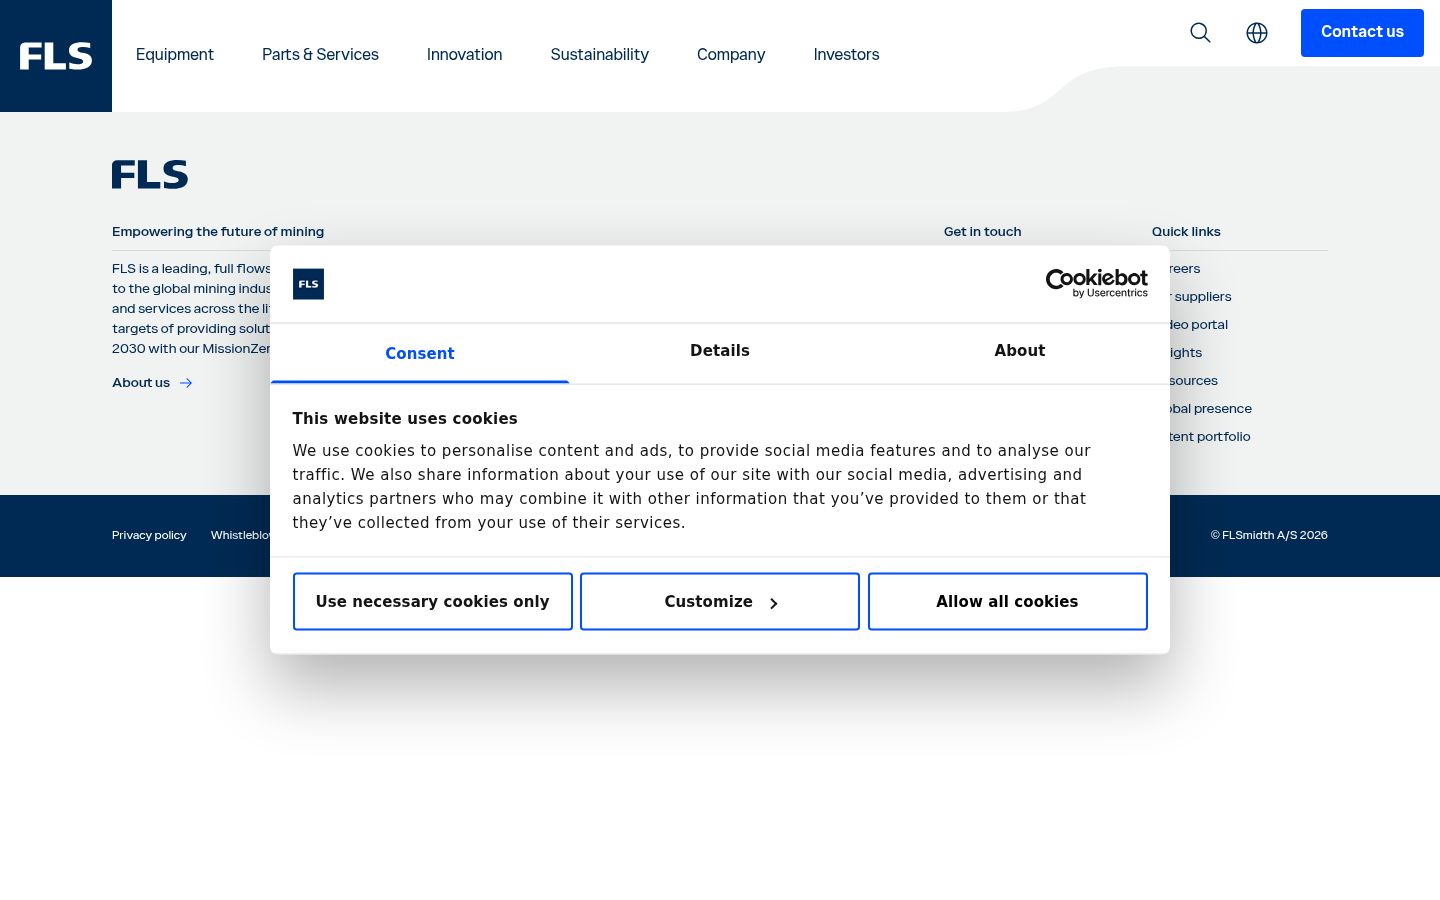Click the Get in touch heading
The image size is (1440, 900).
pos(983,231)
